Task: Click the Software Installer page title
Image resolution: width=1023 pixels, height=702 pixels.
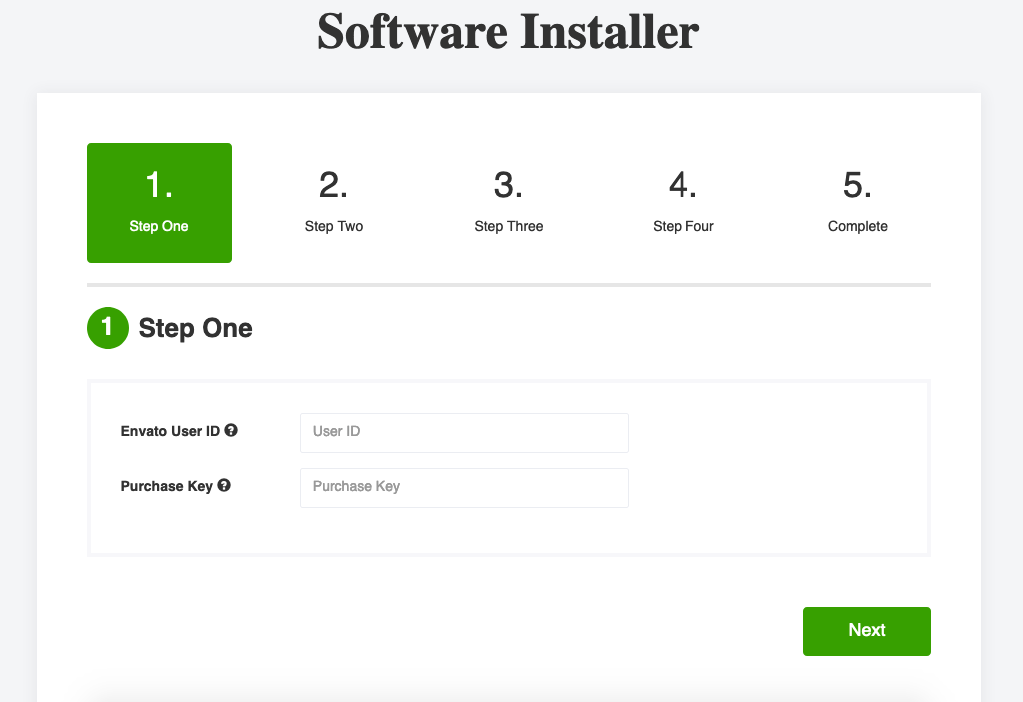Action: click(508, 32)
